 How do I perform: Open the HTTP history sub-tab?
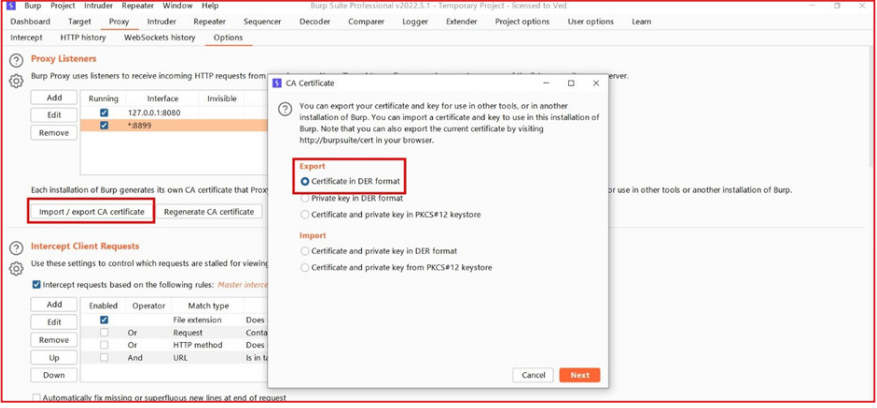click(x=83, y=37)
